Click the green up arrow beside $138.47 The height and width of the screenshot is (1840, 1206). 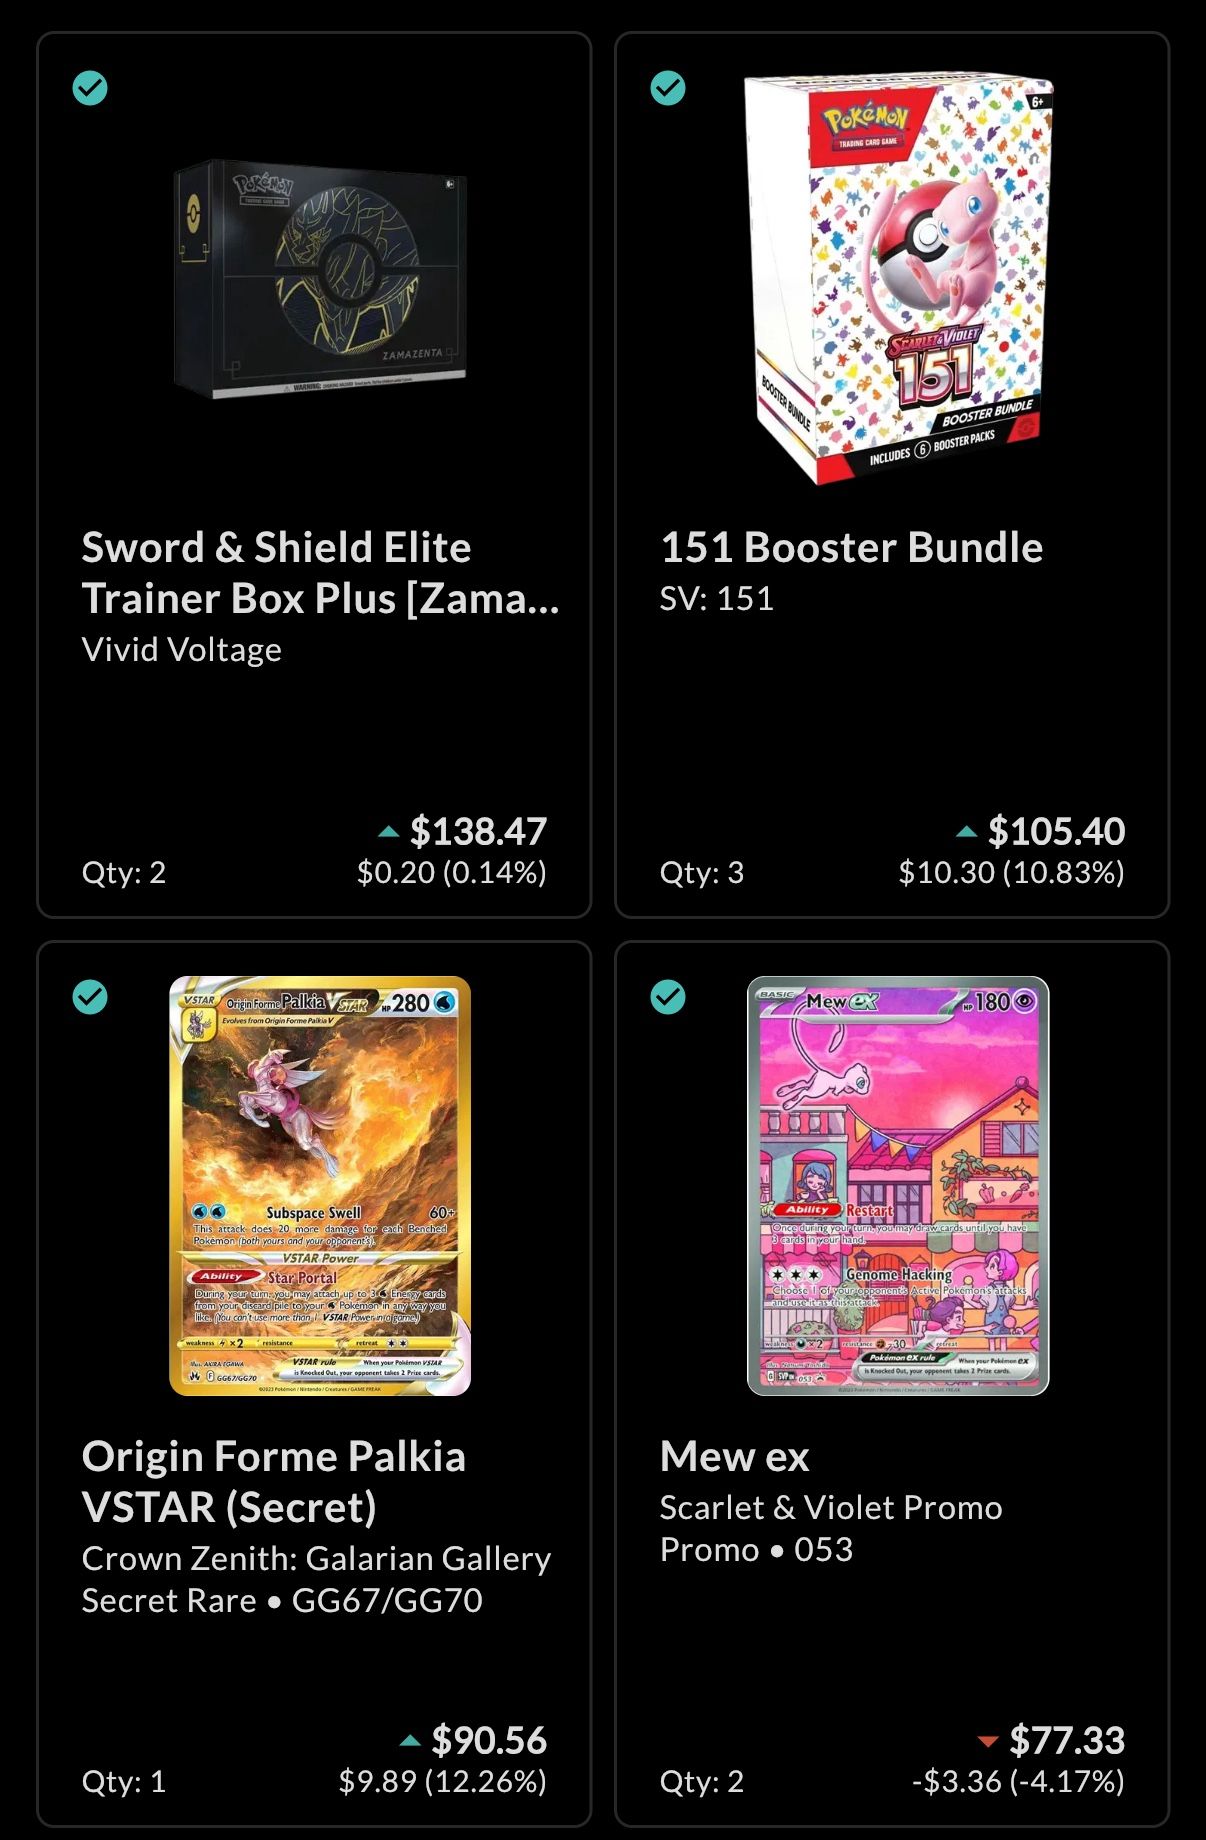tap(388, 832)
